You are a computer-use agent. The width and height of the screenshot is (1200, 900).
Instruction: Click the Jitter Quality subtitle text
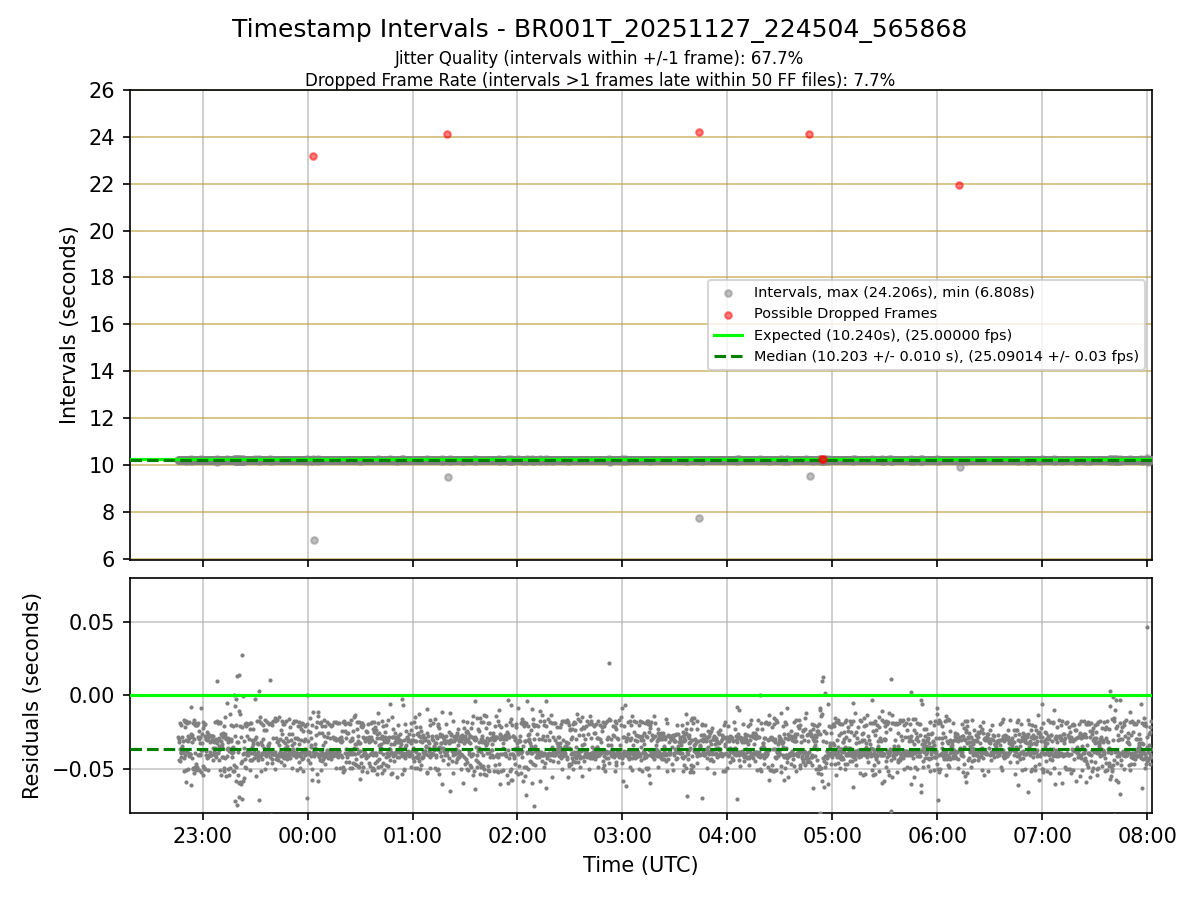[599, 58]
